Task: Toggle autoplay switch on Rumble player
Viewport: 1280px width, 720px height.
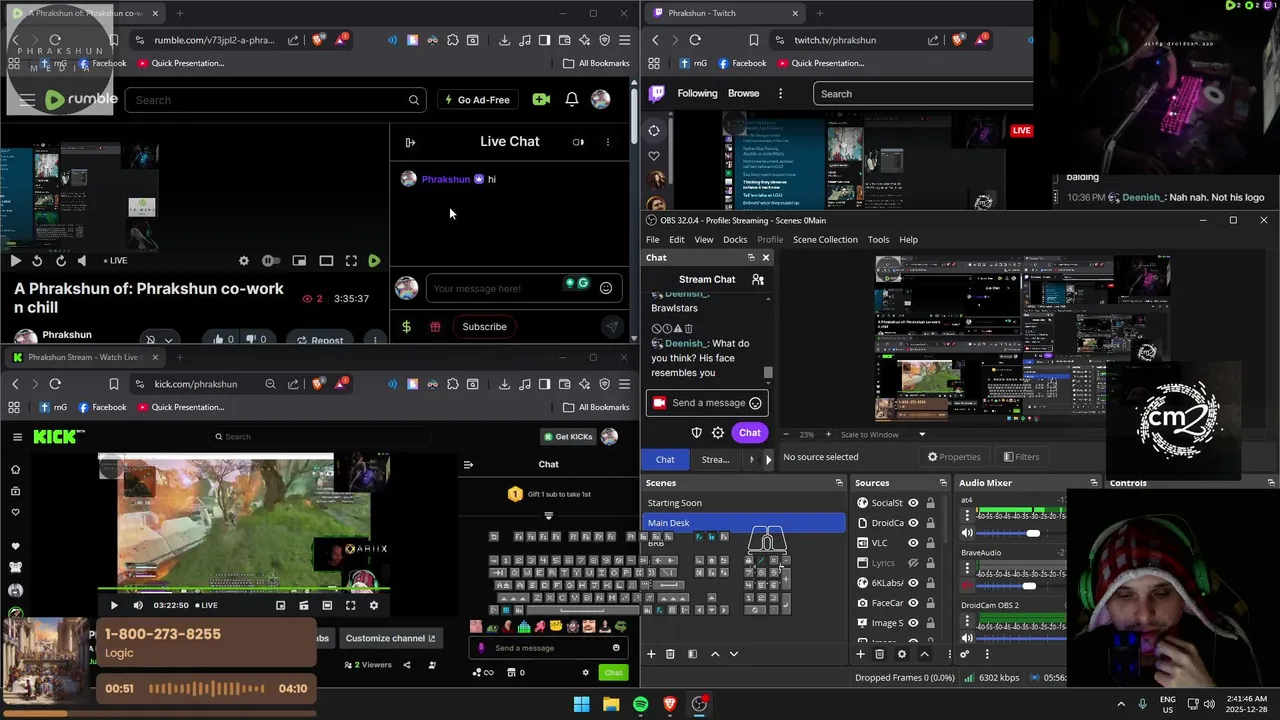Action: [x=271, y=261]
